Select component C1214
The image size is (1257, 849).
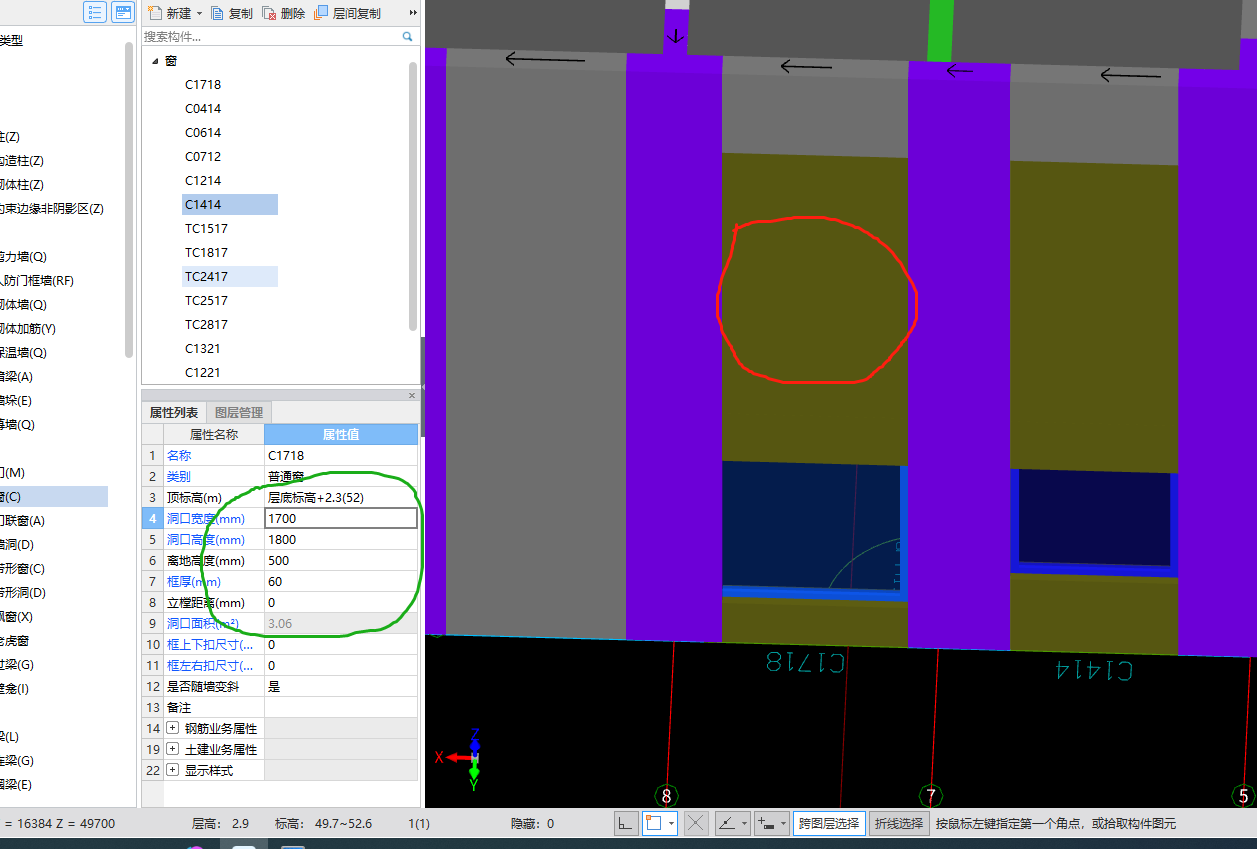coord(203,181)
